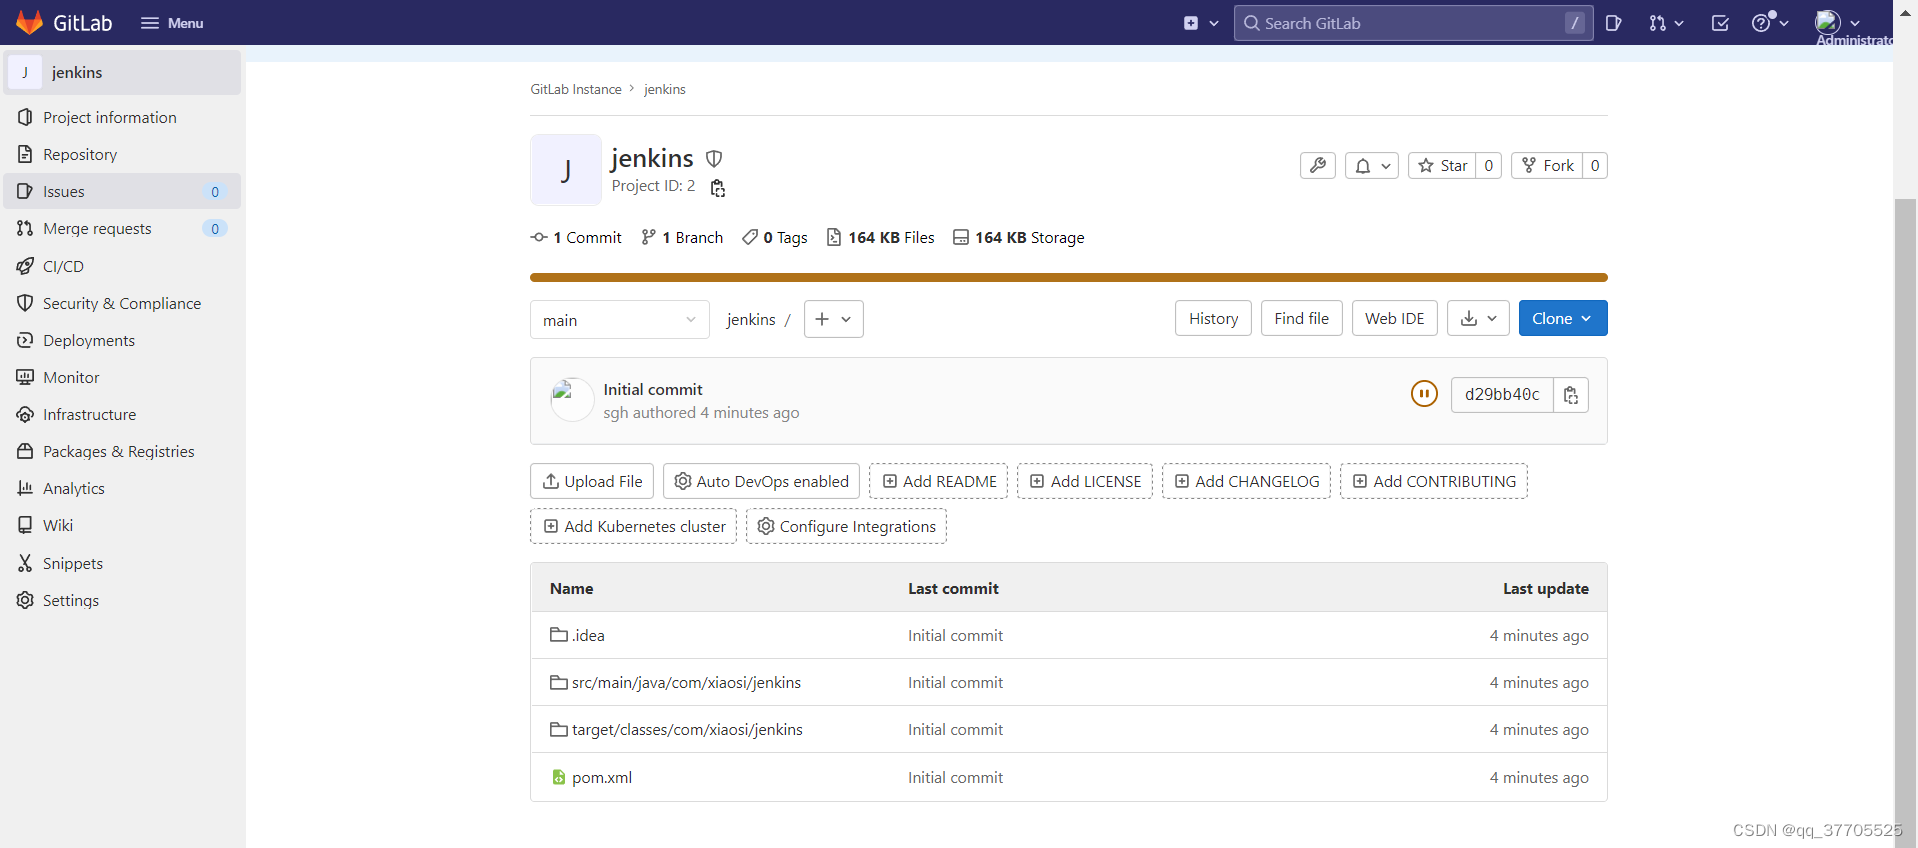
Task: Click the star count 0
Action: (1489, 165)
